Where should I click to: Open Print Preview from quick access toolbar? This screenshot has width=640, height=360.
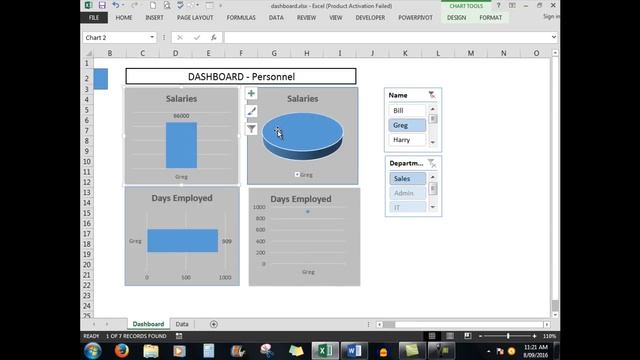tap(167, 5)
